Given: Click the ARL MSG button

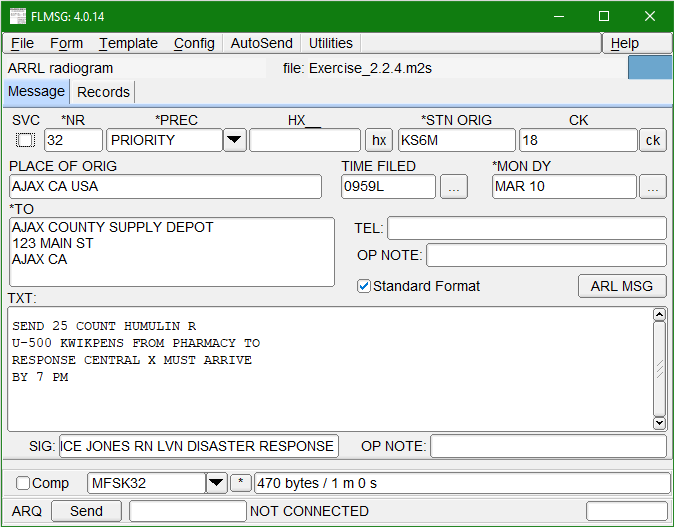Looking at the screenshot, I should click(621, 286).
